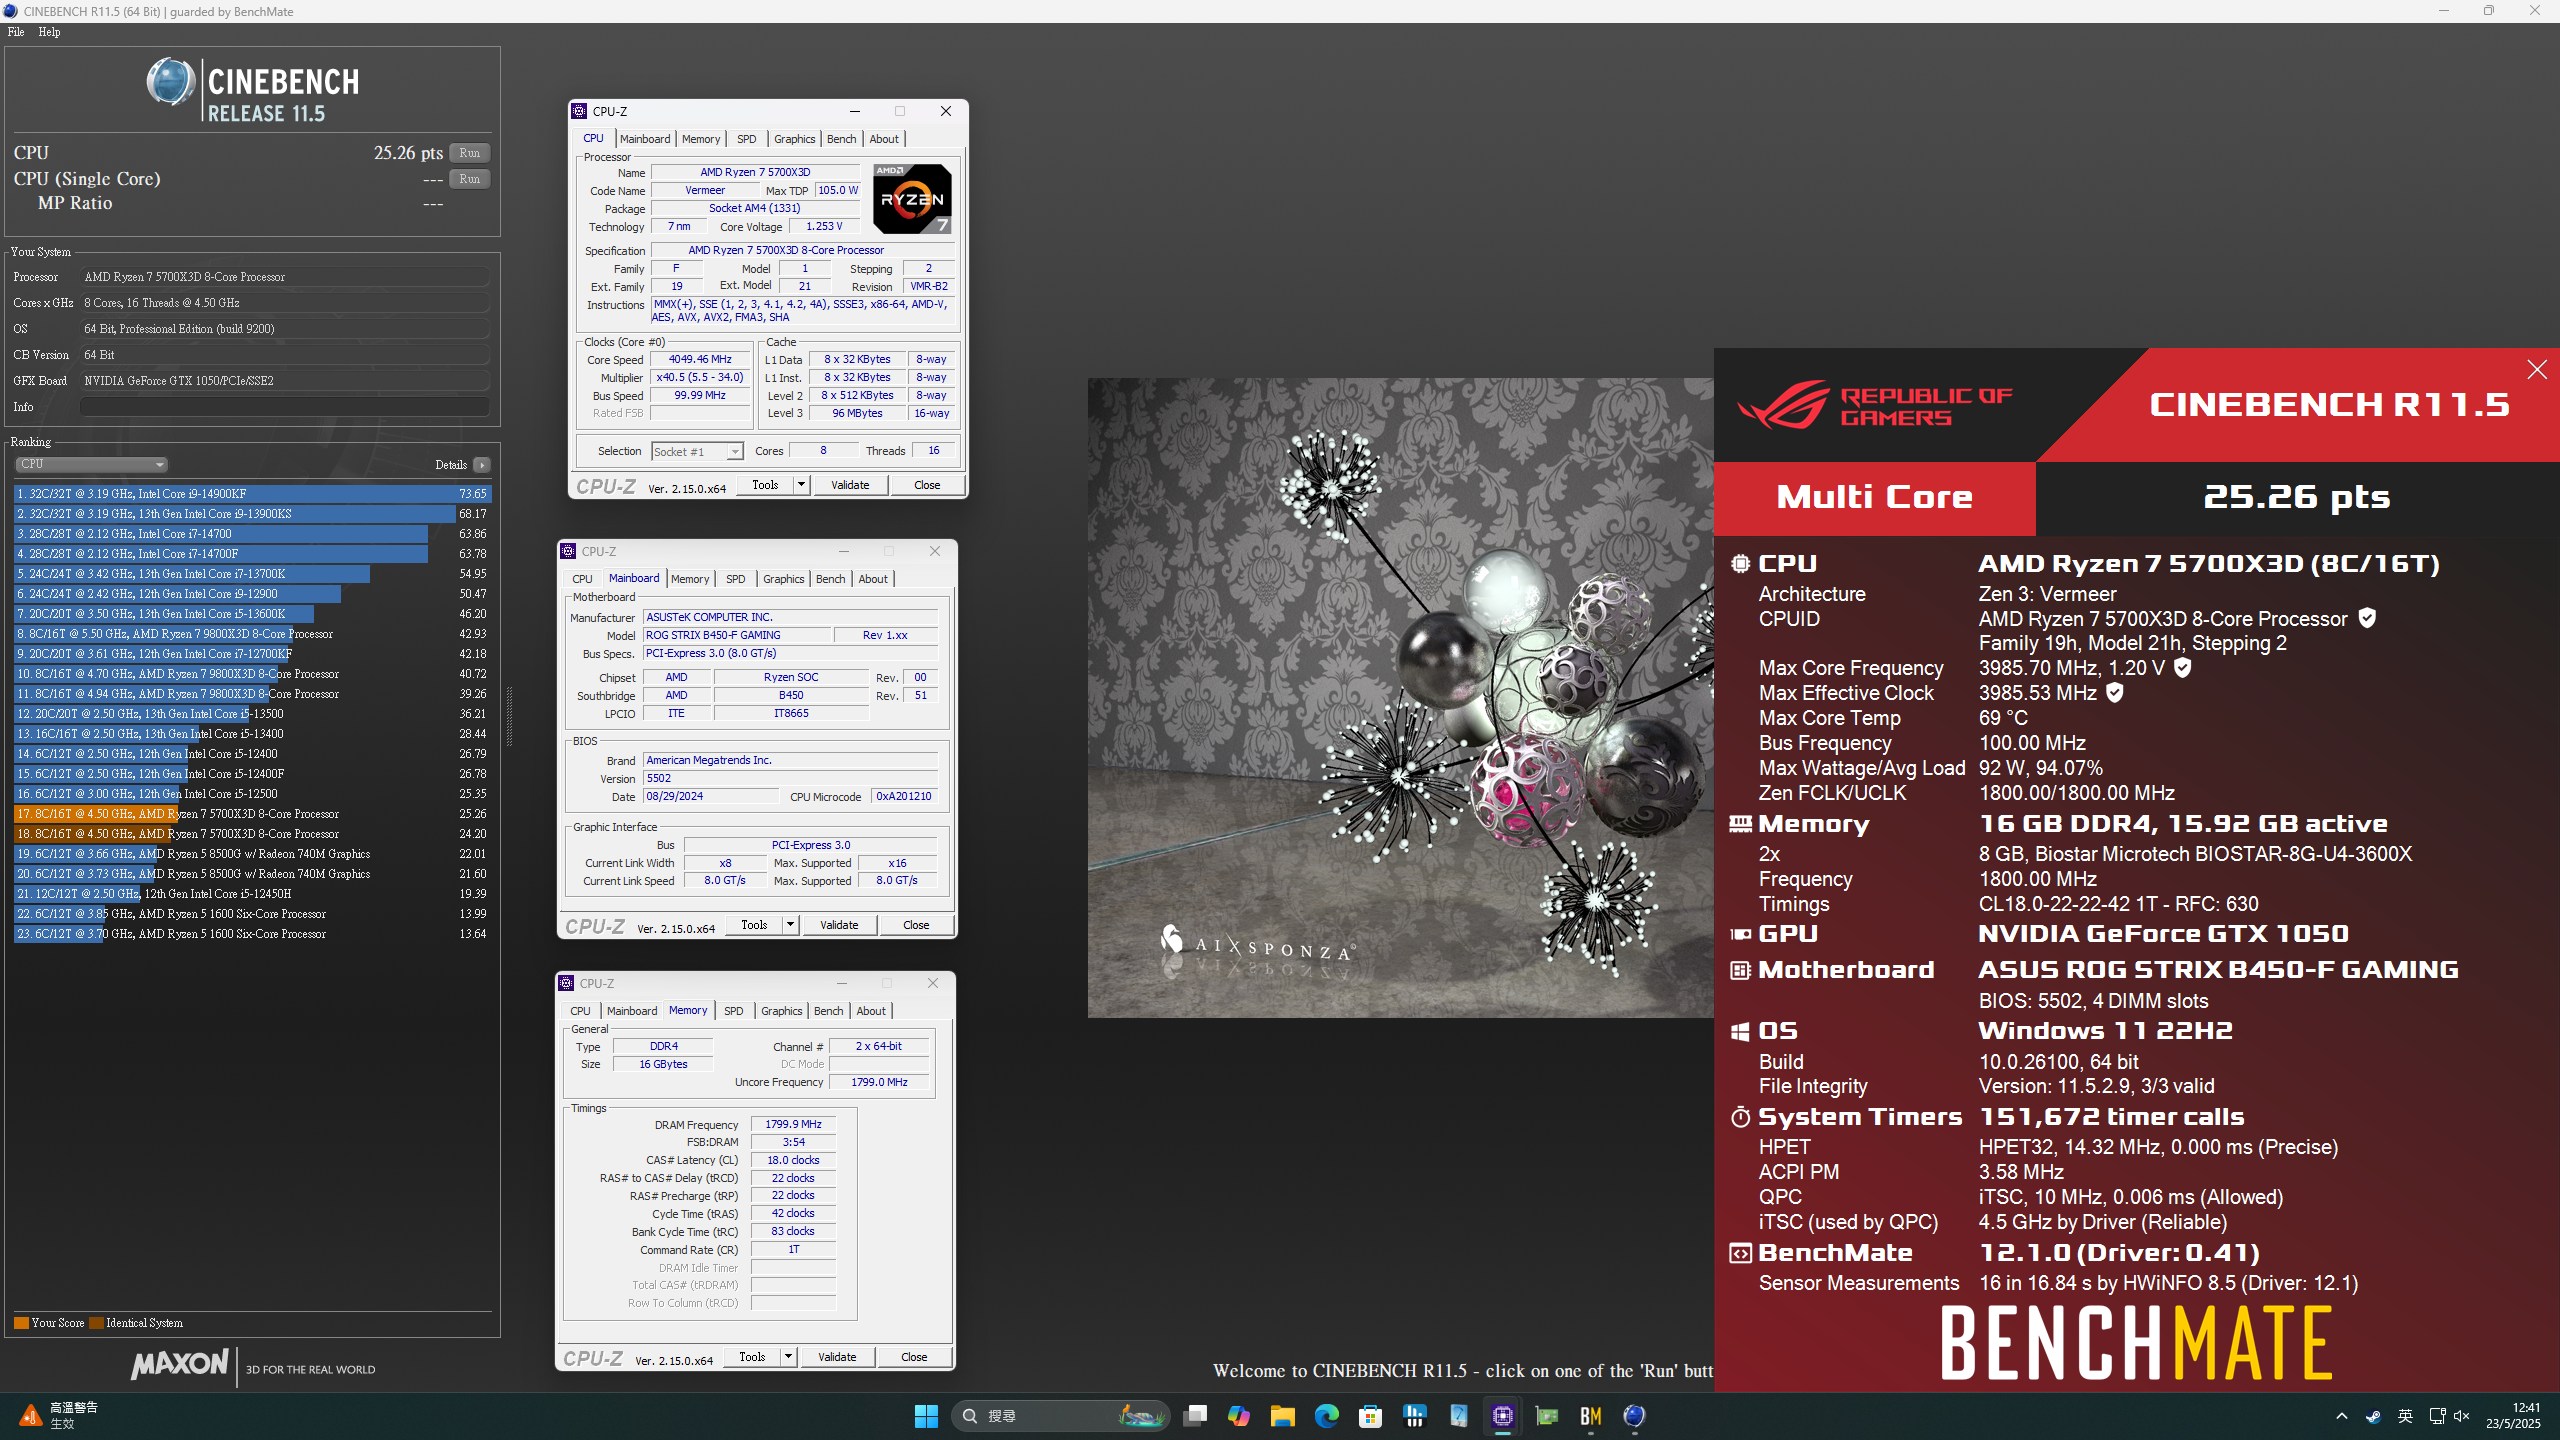Click the 英 input language indicator
2560x1440 pixels.
point(2405,1416)
